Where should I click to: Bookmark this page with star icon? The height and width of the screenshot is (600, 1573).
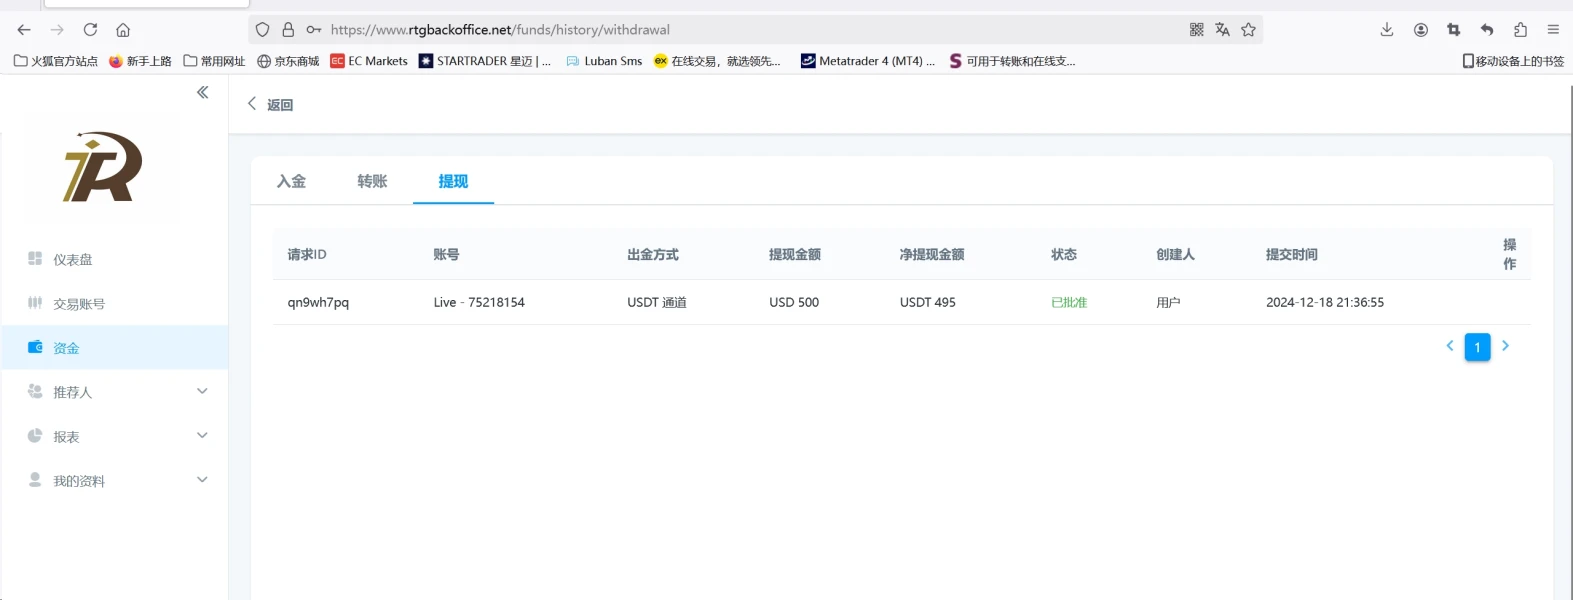(1248, 30)
